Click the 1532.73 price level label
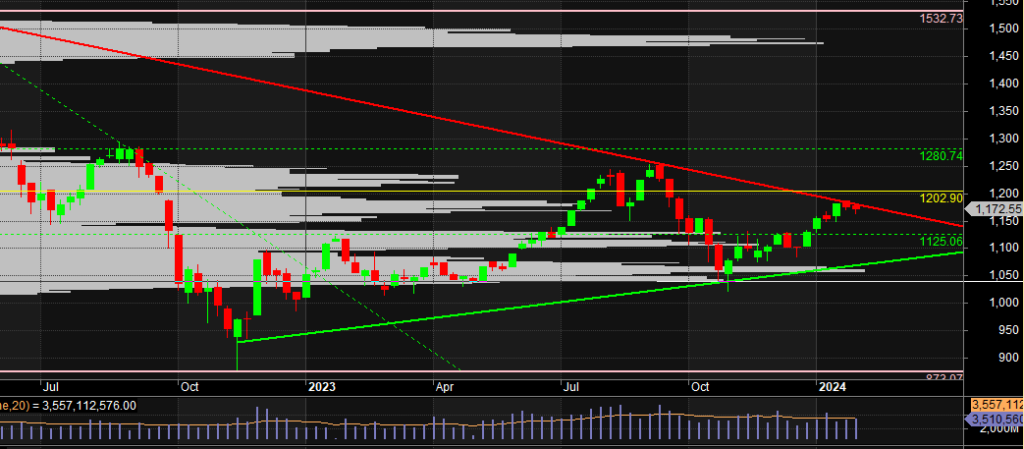This screenshot has width=1024, height=449. click(942, 19)
